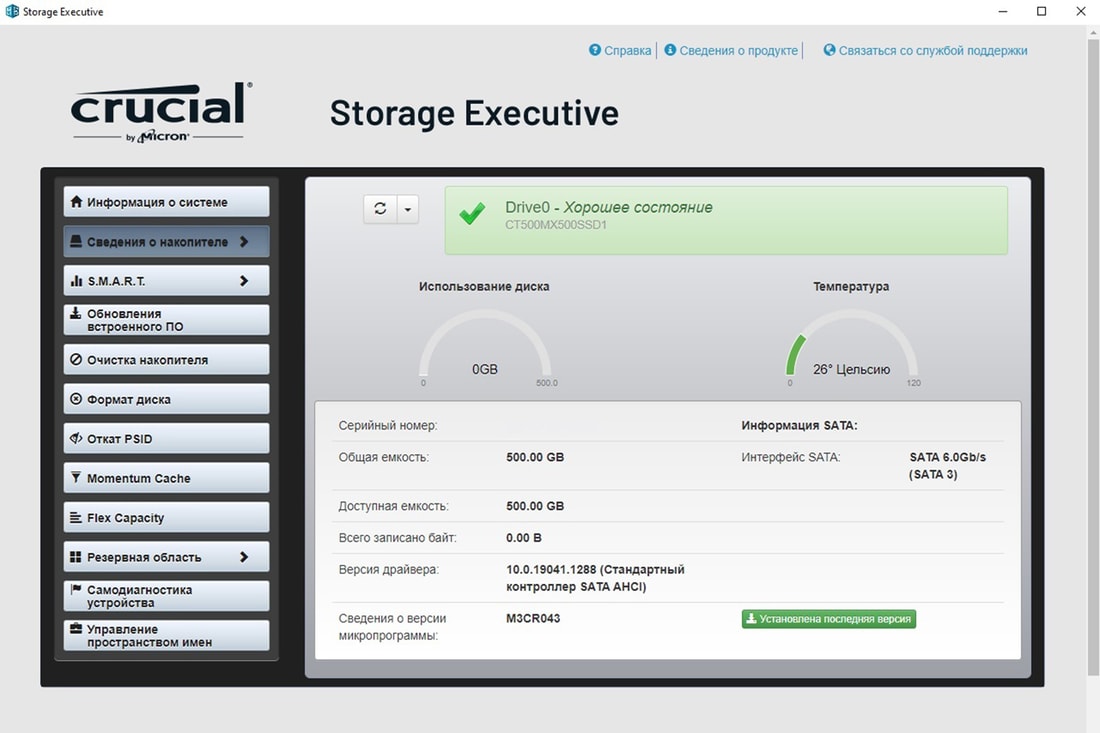Click the 0.00 B total bytes written value
Viewport: 1100px width, 733px height.
(523, 538)
